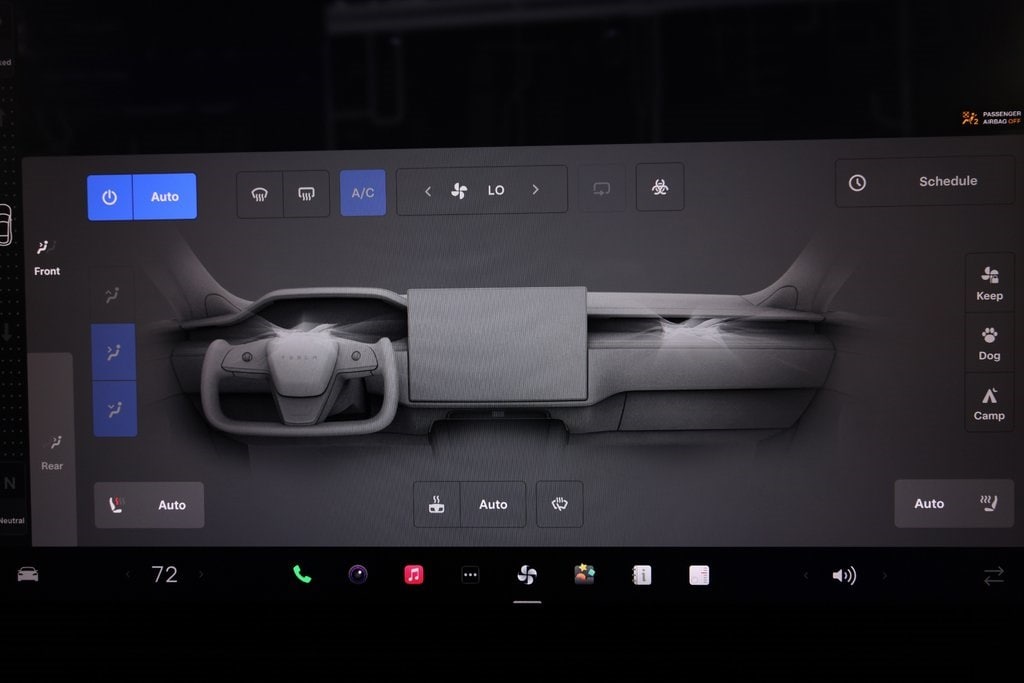The width and height of the screenshot is (1024, 683).
Task: Turn off climate power button
Action: [110, 197]
